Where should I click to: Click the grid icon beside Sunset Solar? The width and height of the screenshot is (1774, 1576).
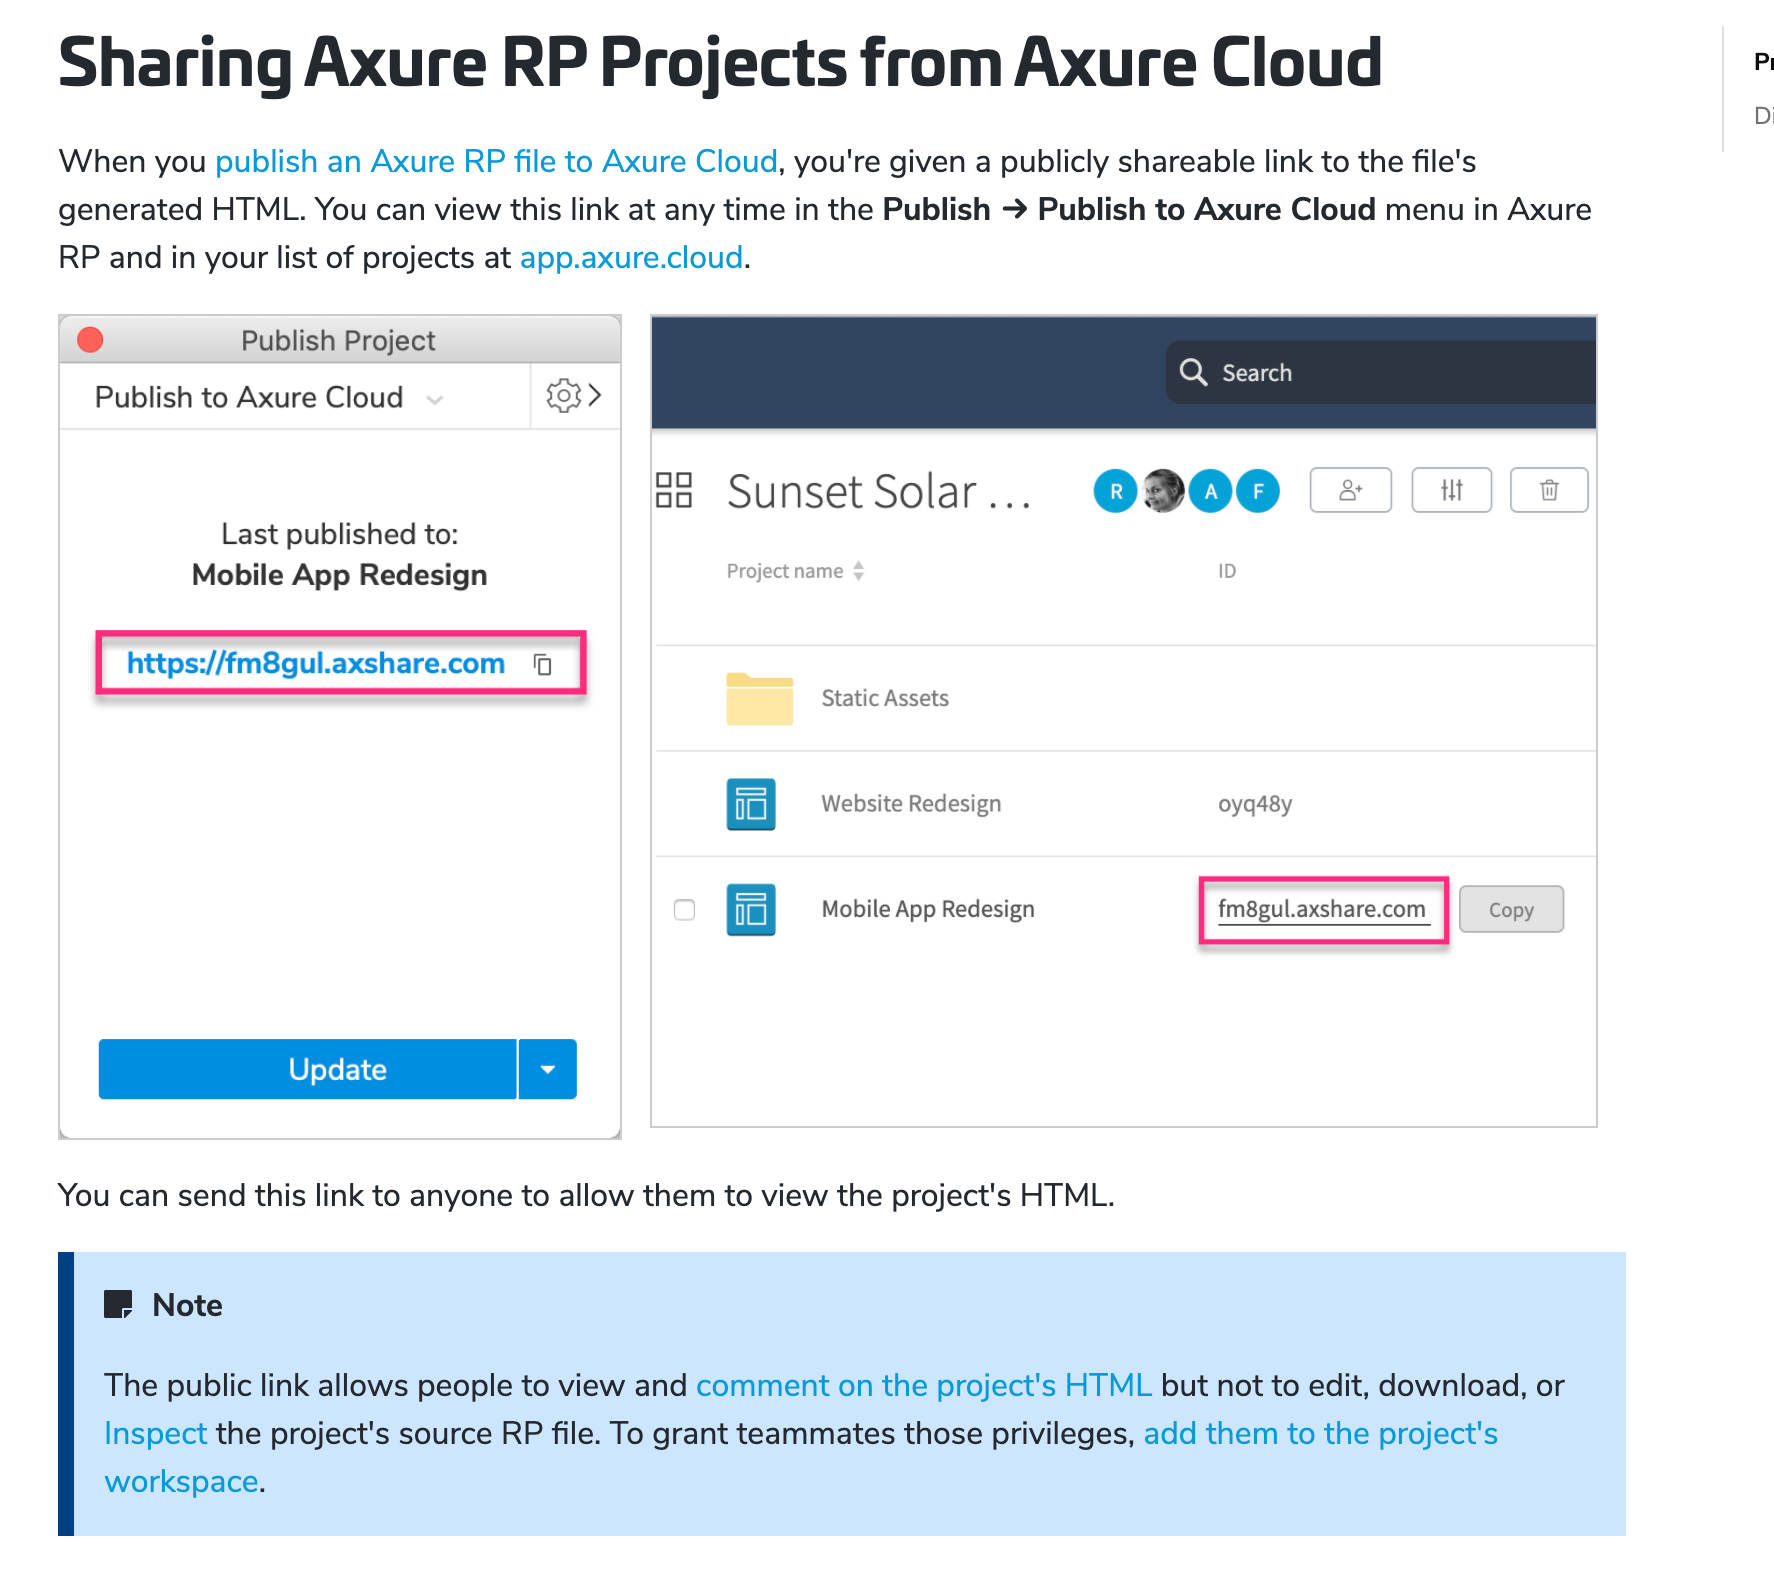click(676, 490)
